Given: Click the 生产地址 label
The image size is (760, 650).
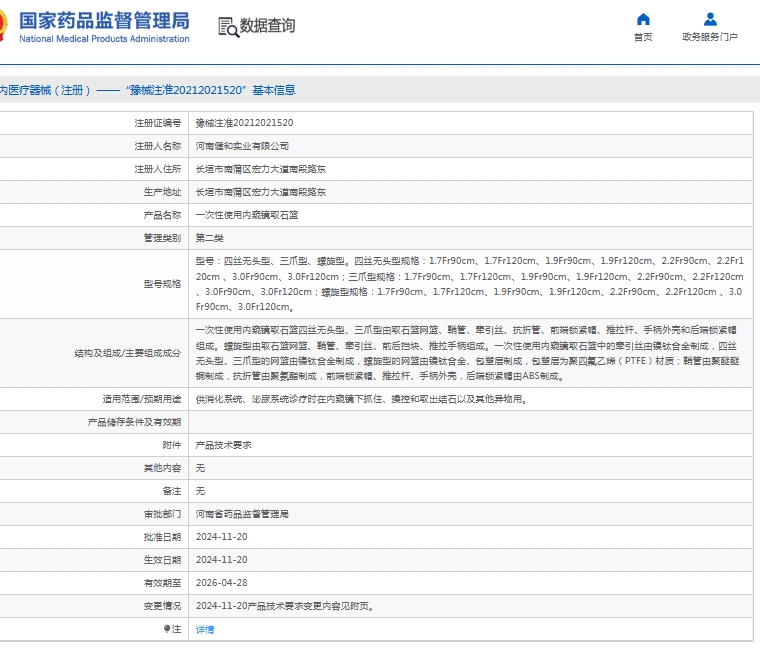Looking at the screenshot, I should point(162,192).
